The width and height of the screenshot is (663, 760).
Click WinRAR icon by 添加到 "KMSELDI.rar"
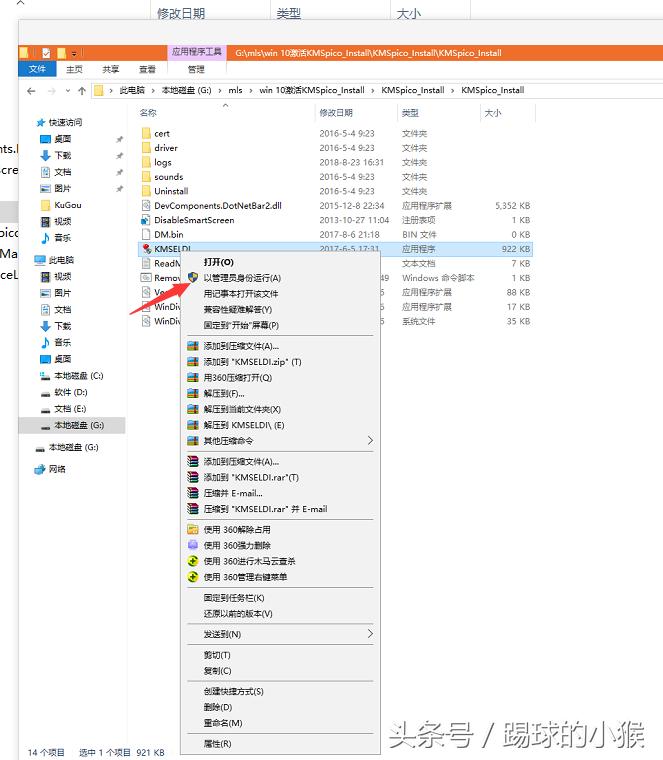(193, 477)
